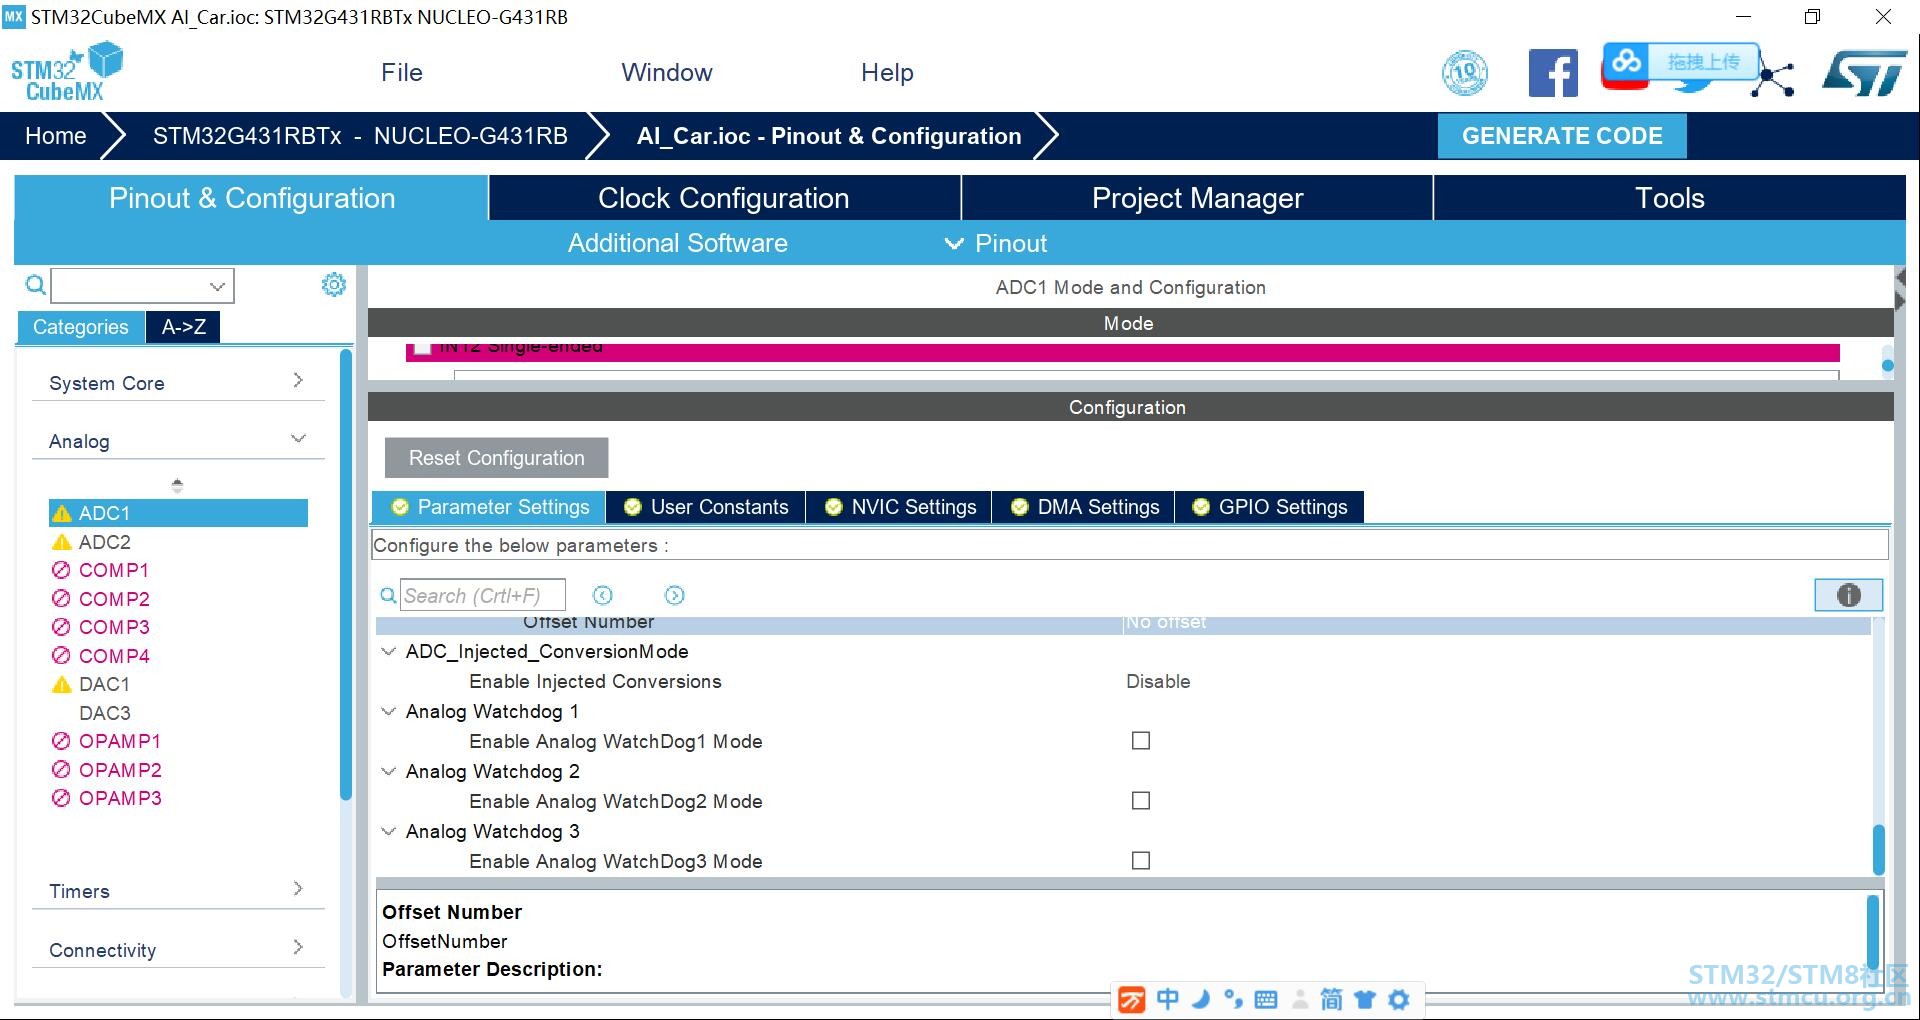Switch to Clock Configuration tab
This screenshot has width=1920, height=1020.
[724, 198]
